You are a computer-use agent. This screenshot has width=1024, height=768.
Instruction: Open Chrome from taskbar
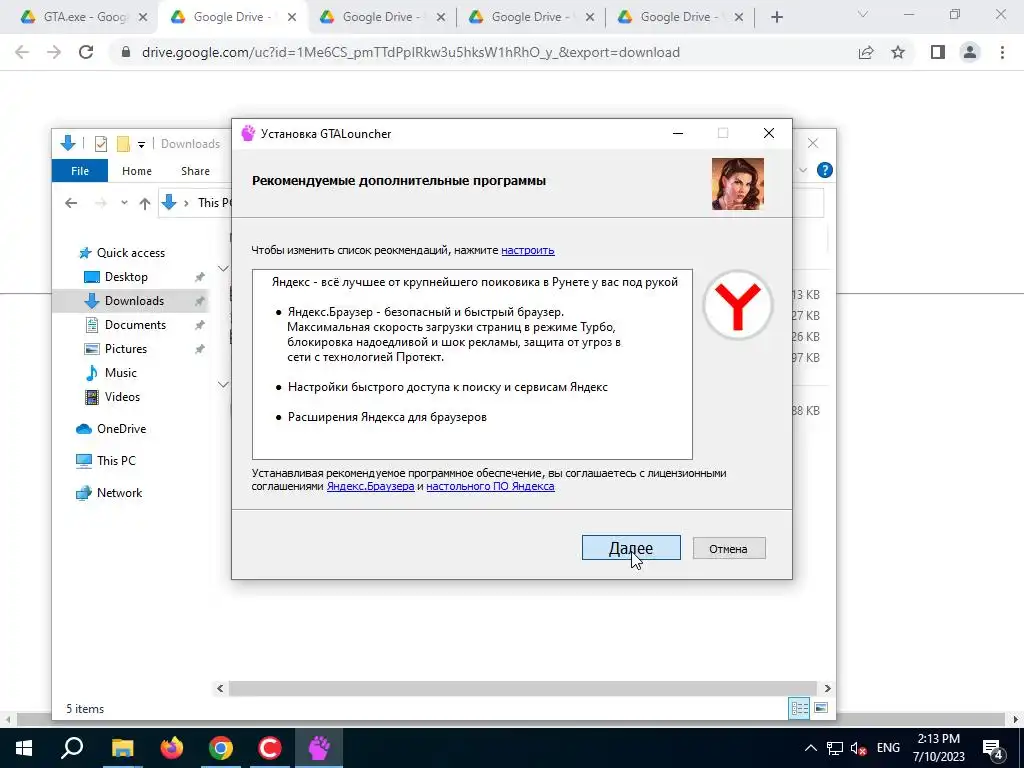pyautogui.click(x=221, y=748)
